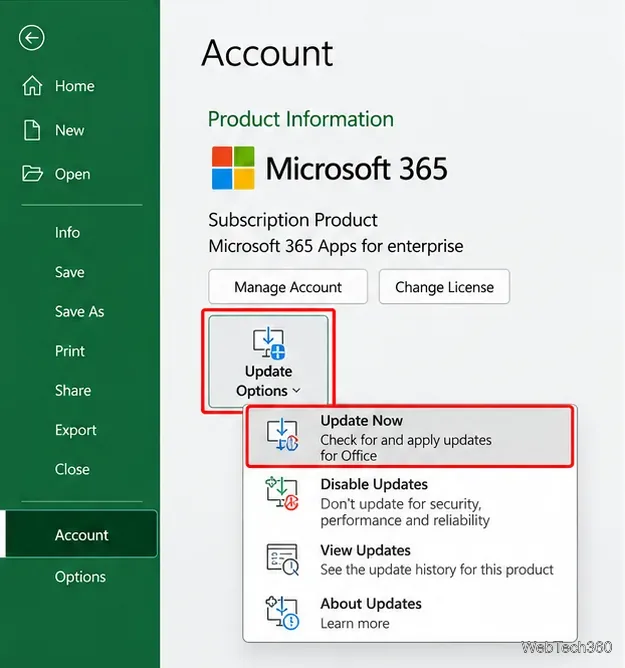Click the 'Microsoft 365' product name text
This screenshot has height=668, width=625.
(x=357, y=168)
